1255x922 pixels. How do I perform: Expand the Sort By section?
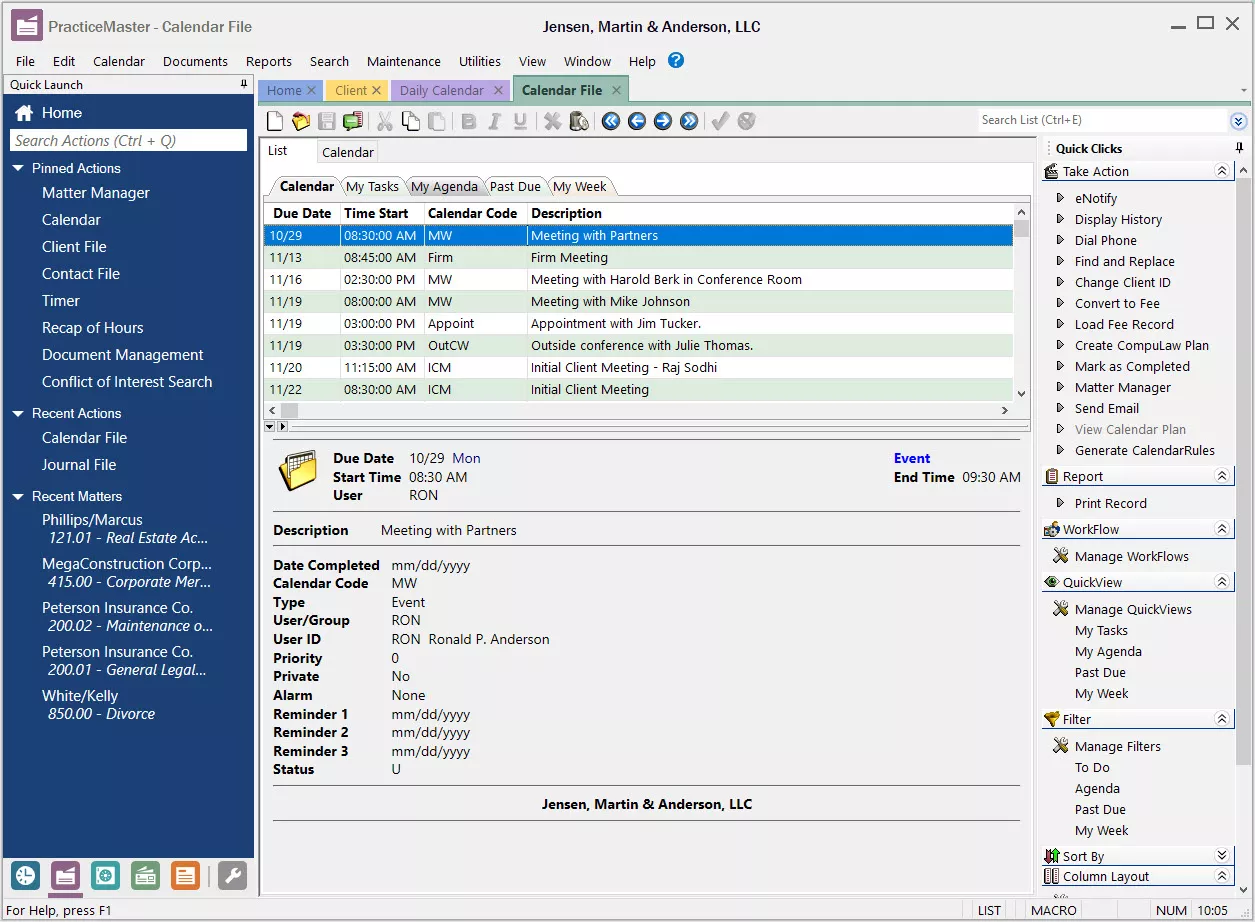point(1222,855)
